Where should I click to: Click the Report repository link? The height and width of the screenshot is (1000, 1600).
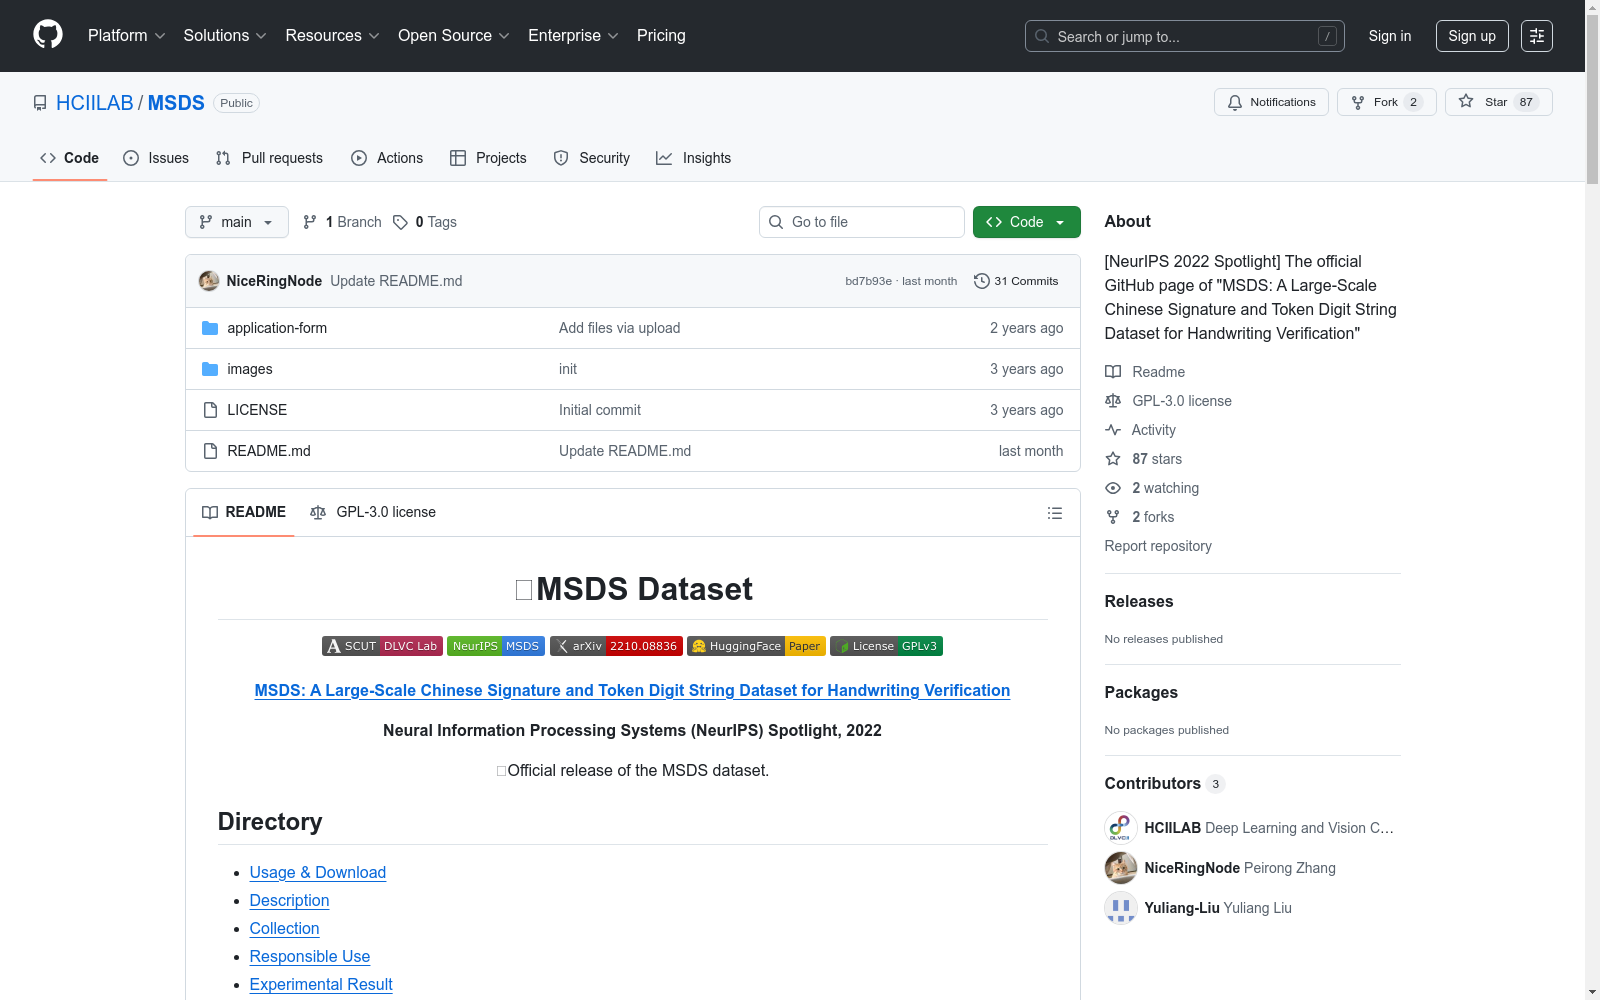[x=1158, y=546]
